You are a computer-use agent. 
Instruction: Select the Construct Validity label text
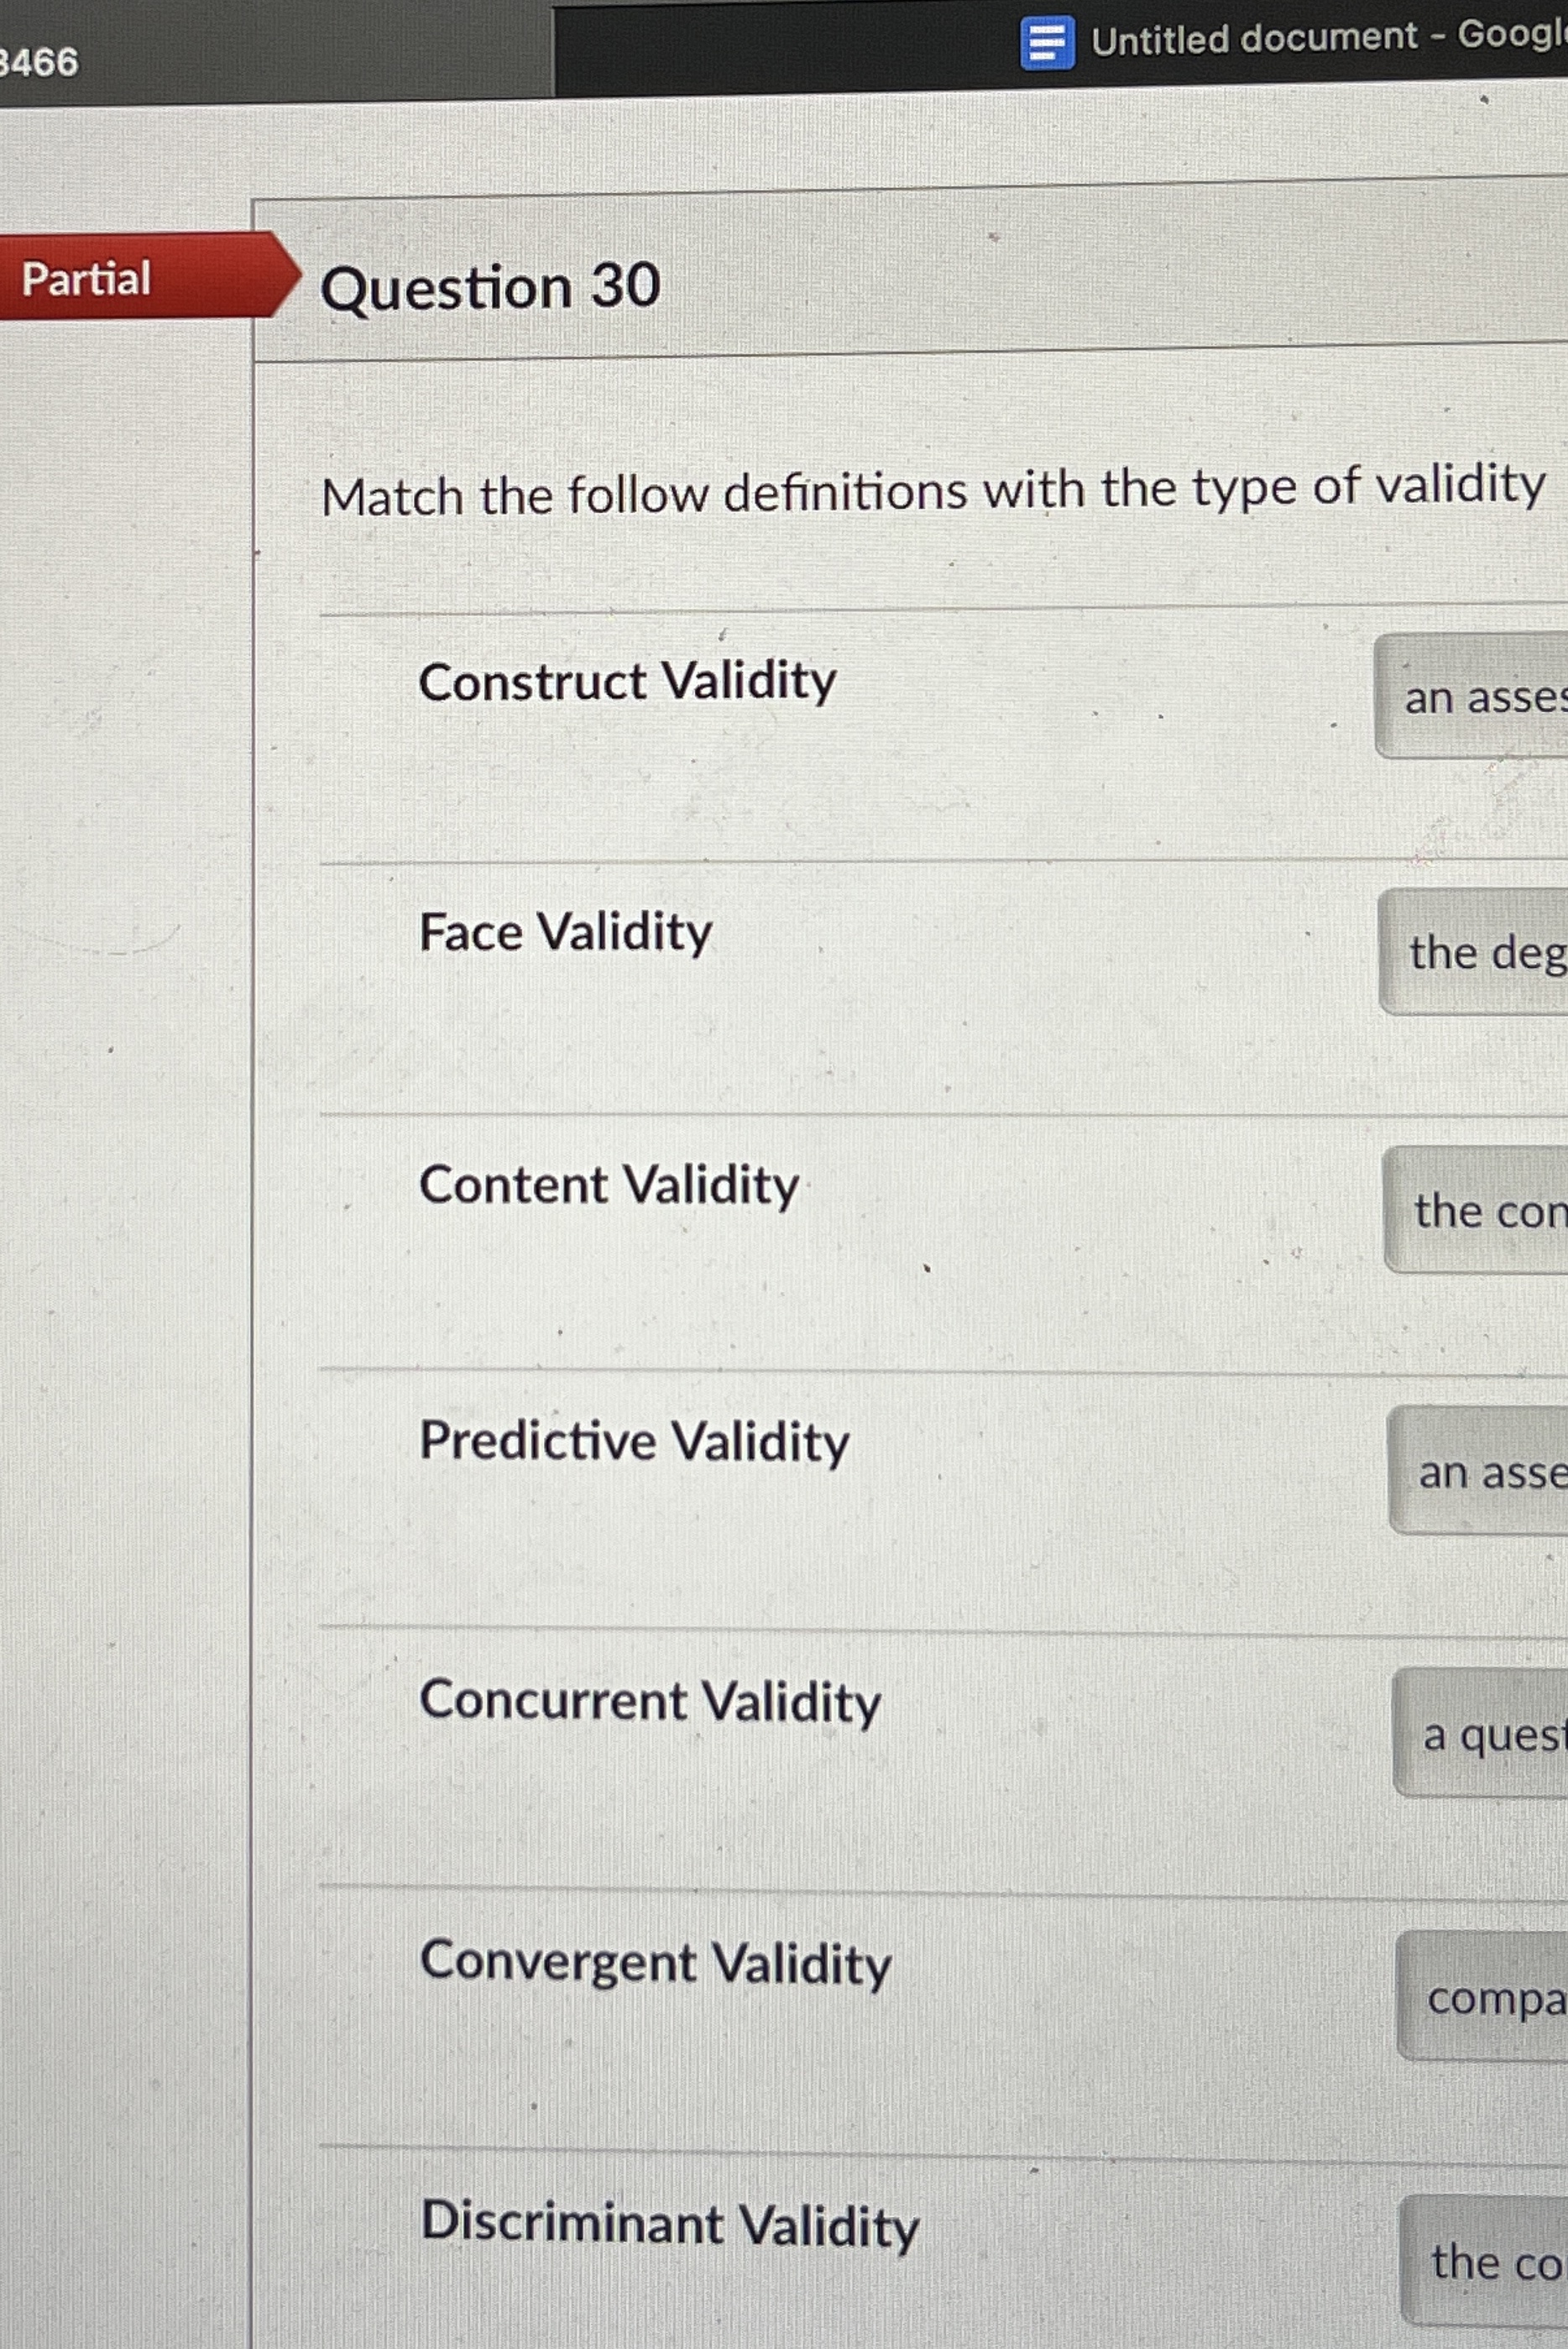628,682
